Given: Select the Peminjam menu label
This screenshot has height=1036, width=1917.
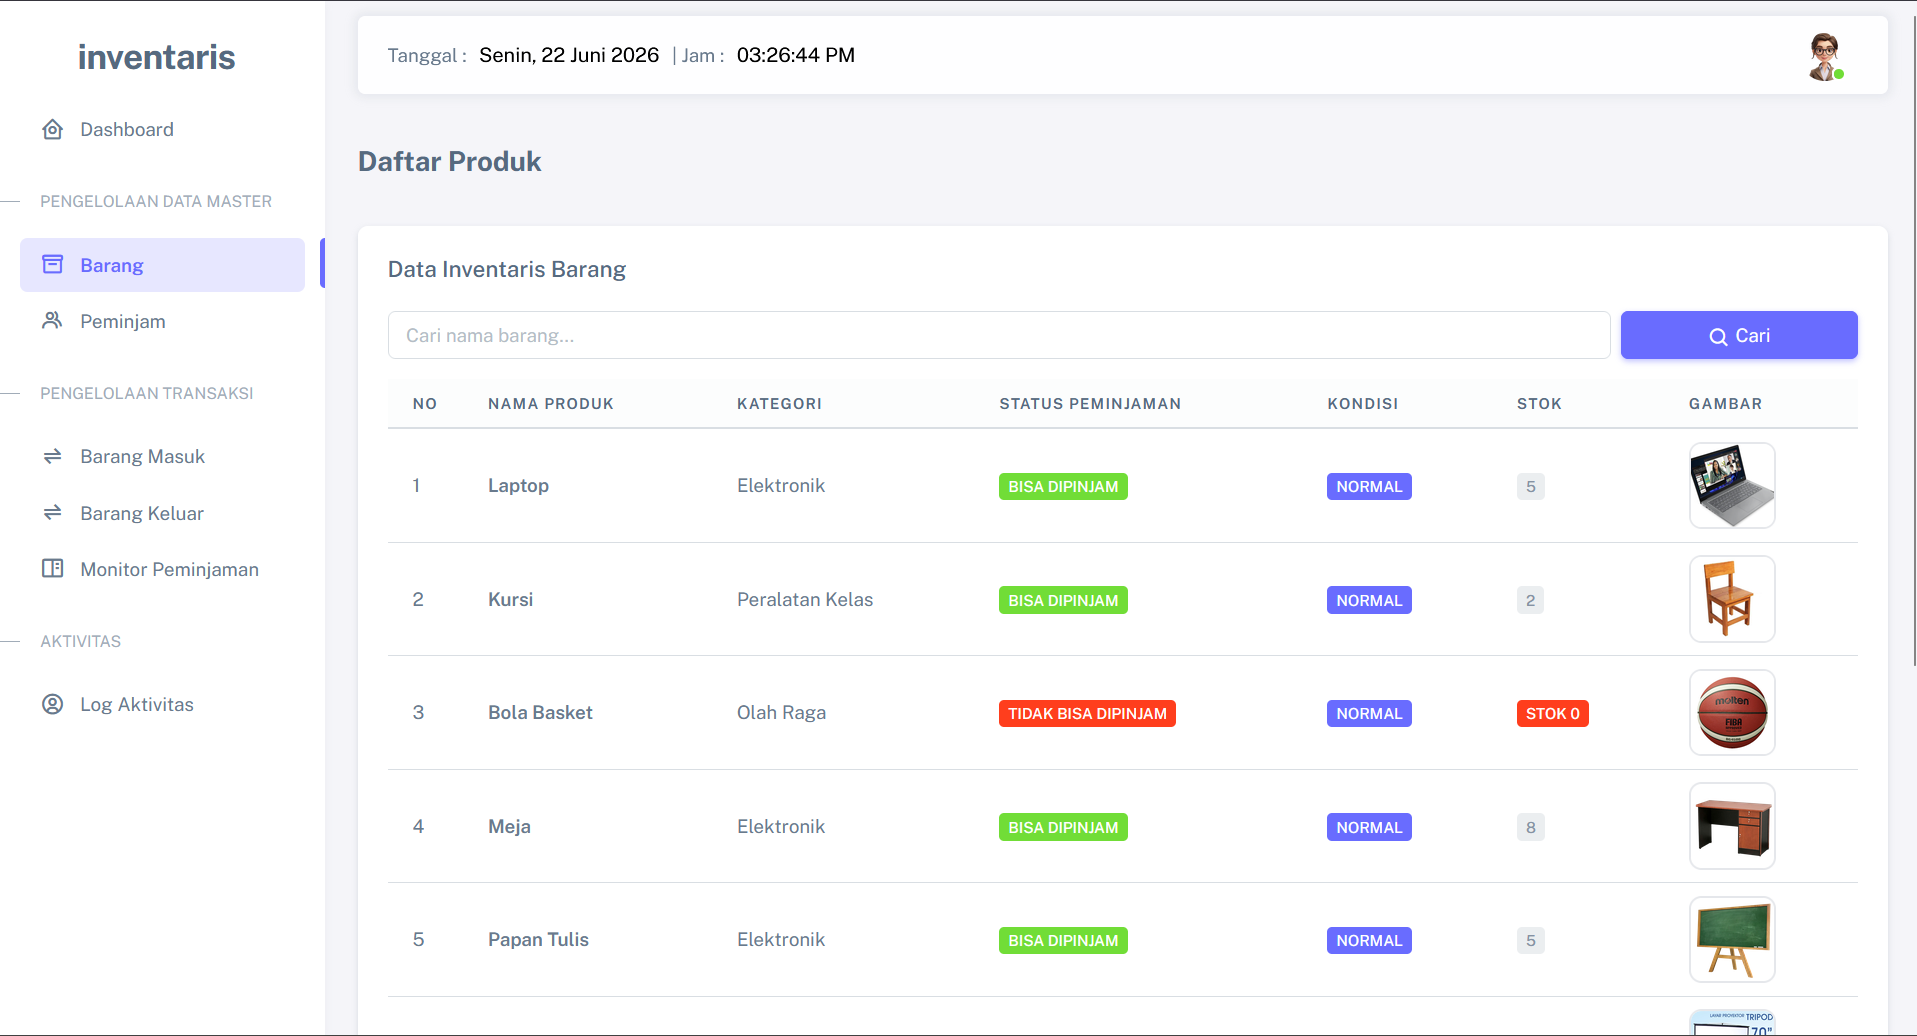Looking at the screenshot, I should pos(123,321).
